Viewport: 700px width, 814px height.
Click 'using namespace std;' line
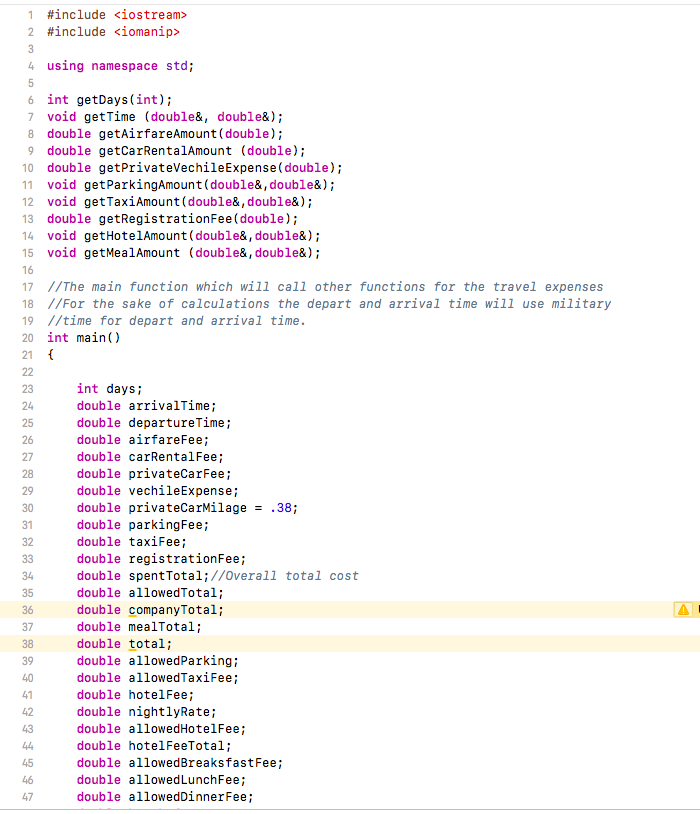pyautogui.click(x=120, y=66)
